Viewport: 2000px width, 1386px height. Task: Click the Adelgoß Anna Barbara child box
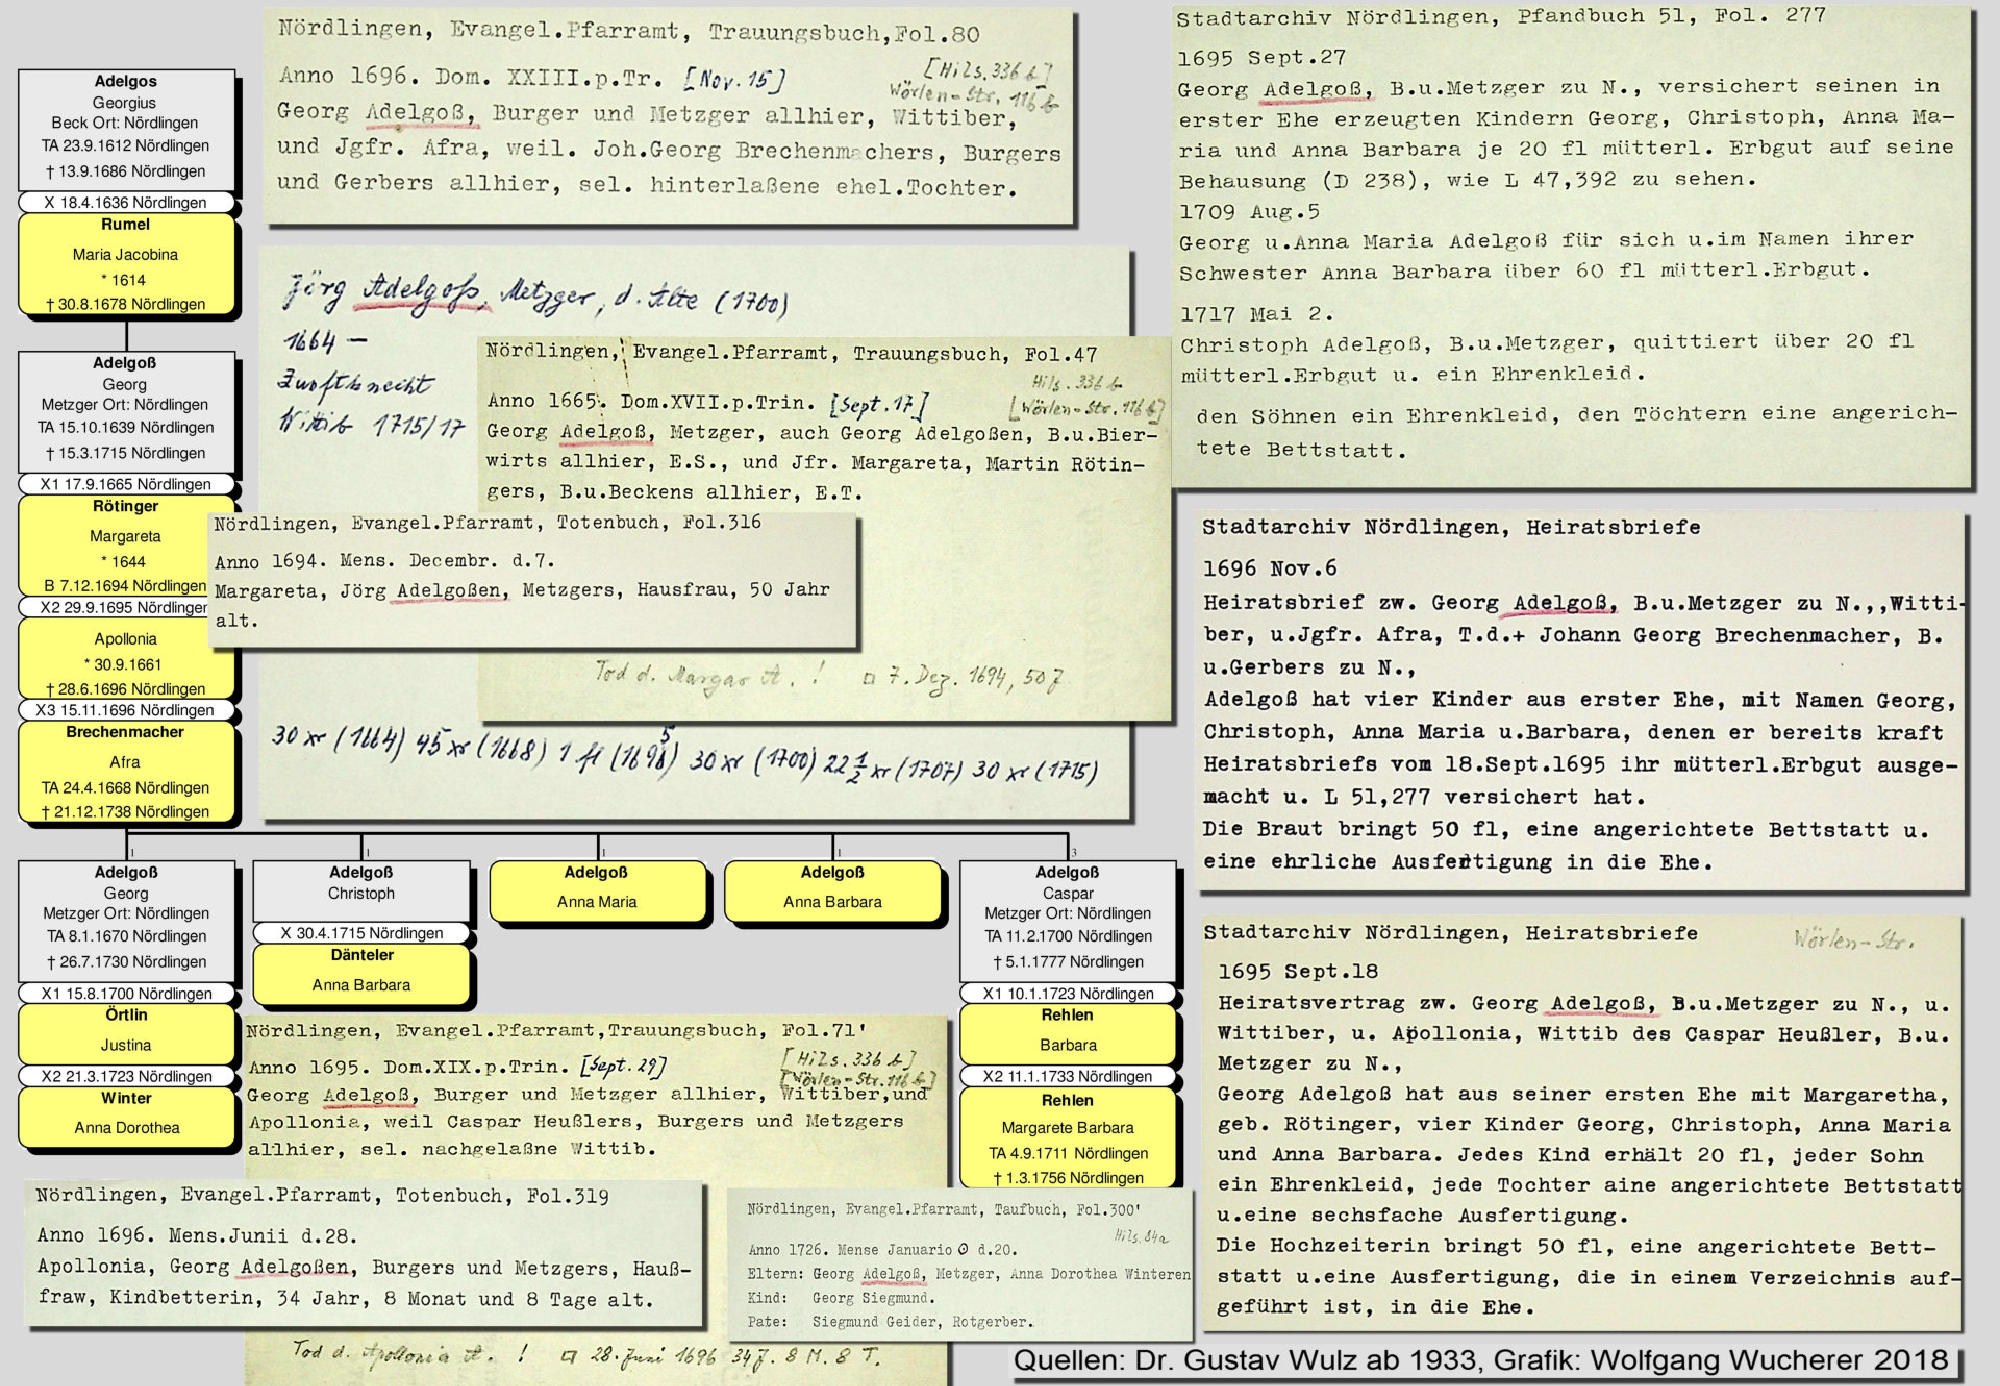(x=832, y=888)
